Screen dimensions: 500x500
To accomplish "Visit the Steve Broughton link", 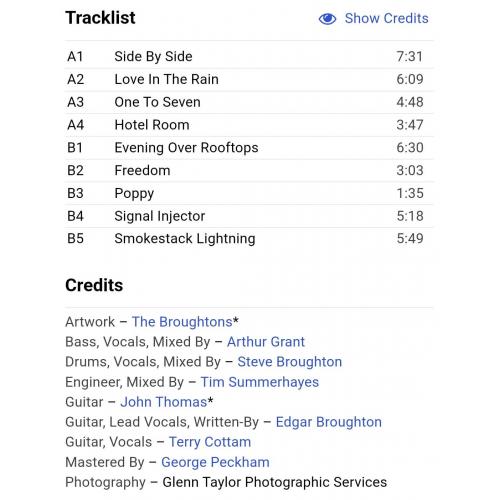I will [x=290, y=362].
